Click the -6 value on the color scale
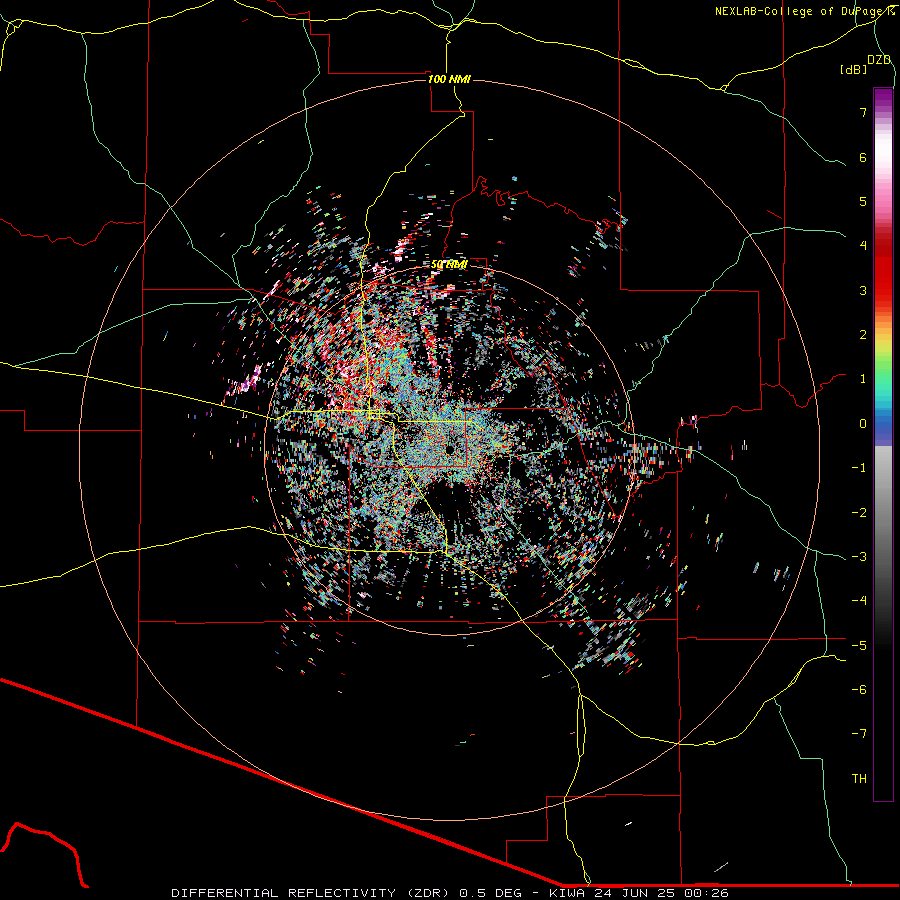 [859, 689]
